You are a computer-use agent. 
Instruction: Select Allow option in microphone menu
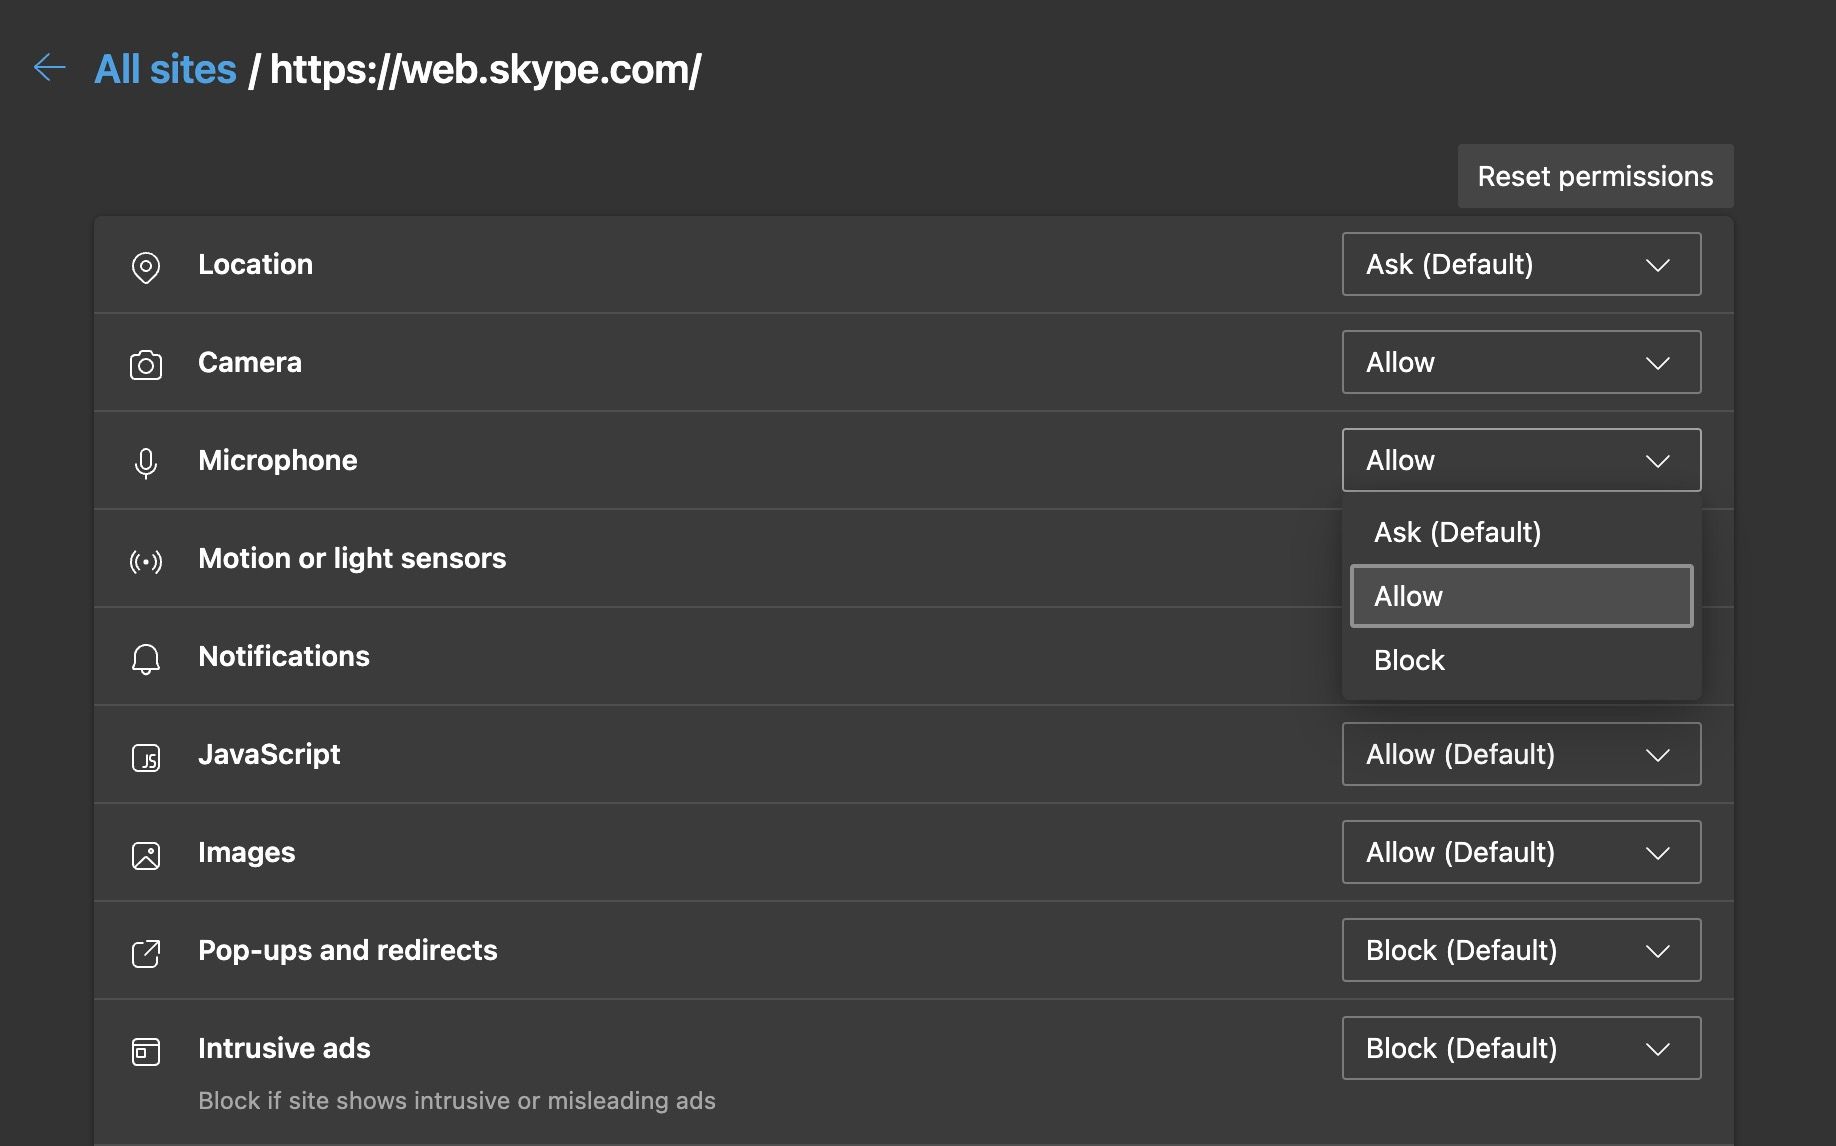pyautogui.click(x=1520, y=596)
